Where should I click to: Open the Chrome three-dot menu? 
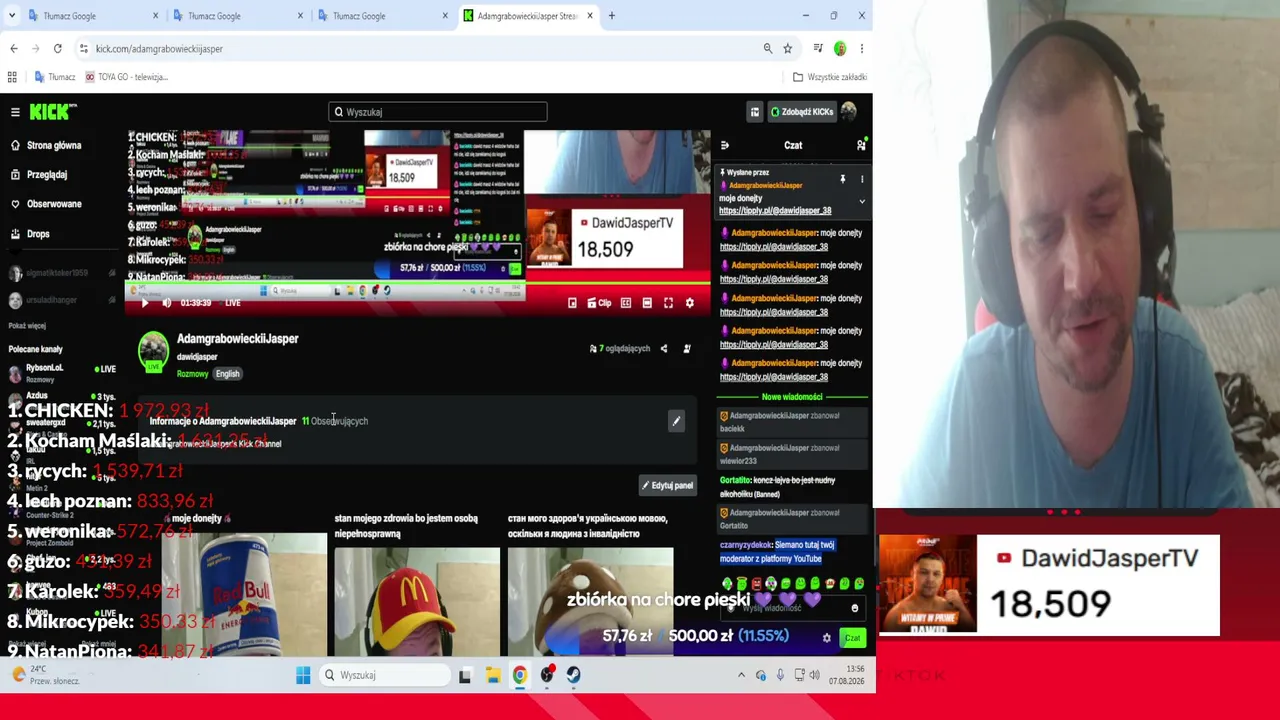tap(862, 48)
